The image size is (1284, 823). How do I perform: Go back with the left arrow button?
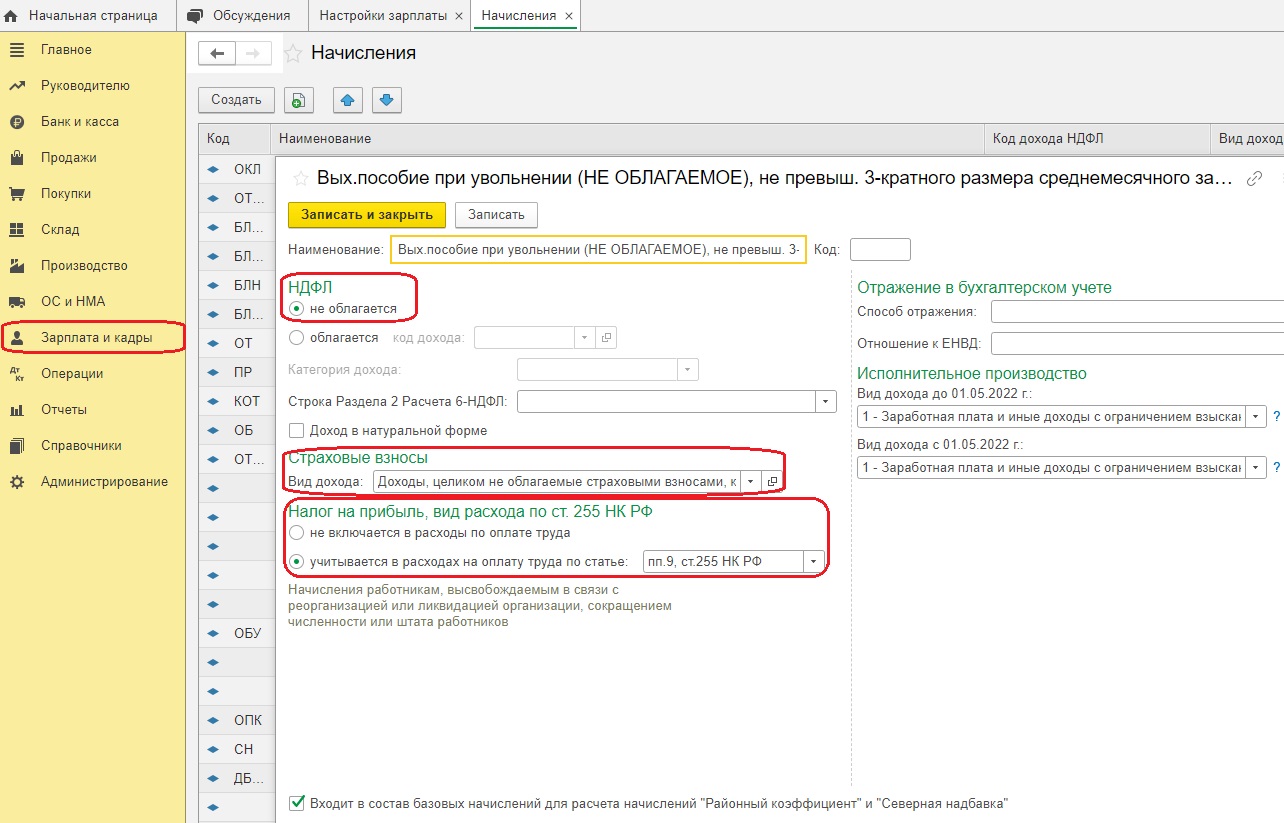point(217,54)
